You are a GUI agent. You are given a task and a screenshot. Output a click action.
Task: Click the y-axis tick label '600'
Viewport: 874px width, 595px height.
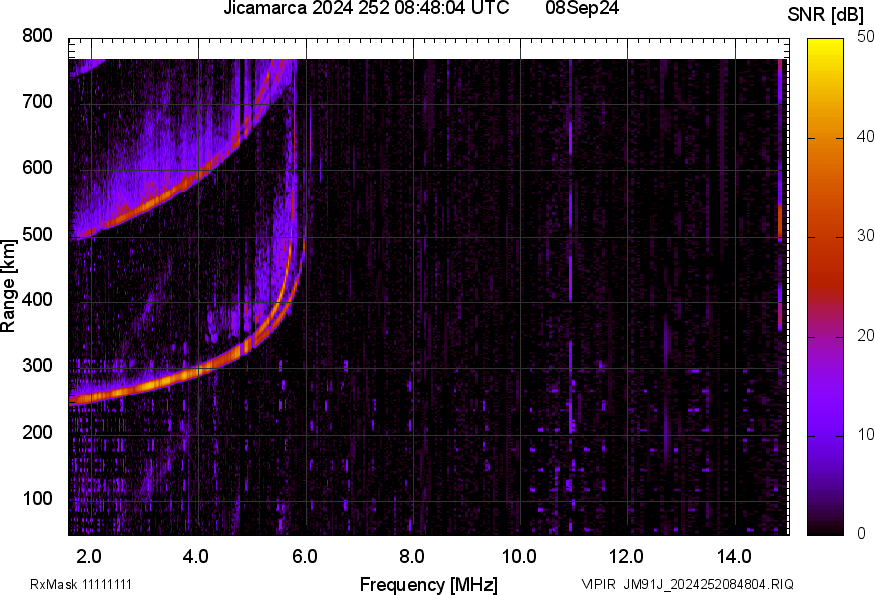pos(37,167)
